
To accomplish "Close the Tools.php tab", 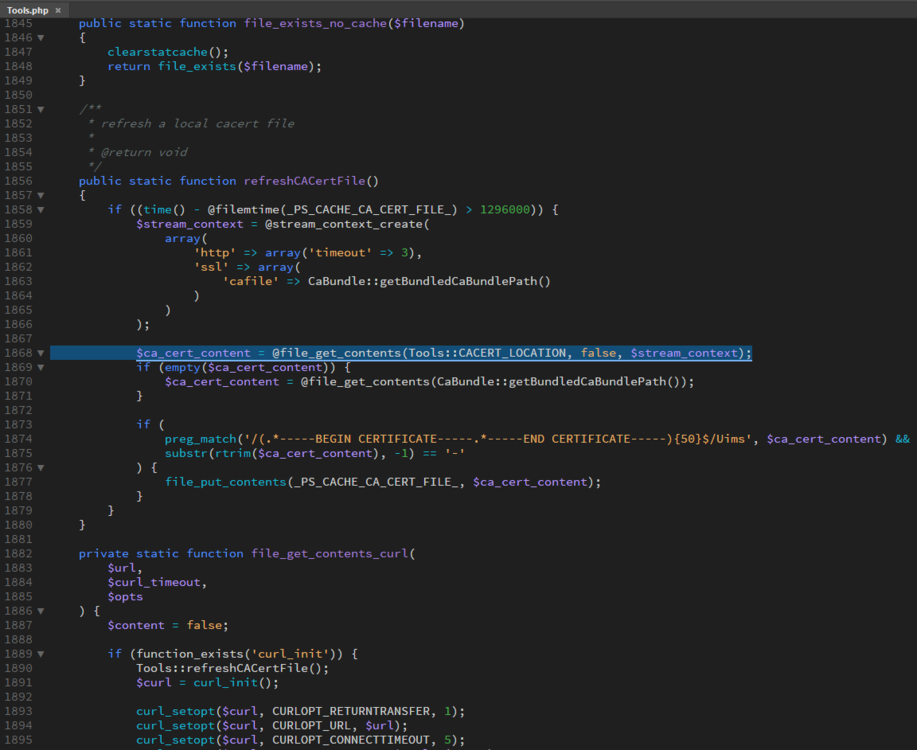I will click(58, 10).
